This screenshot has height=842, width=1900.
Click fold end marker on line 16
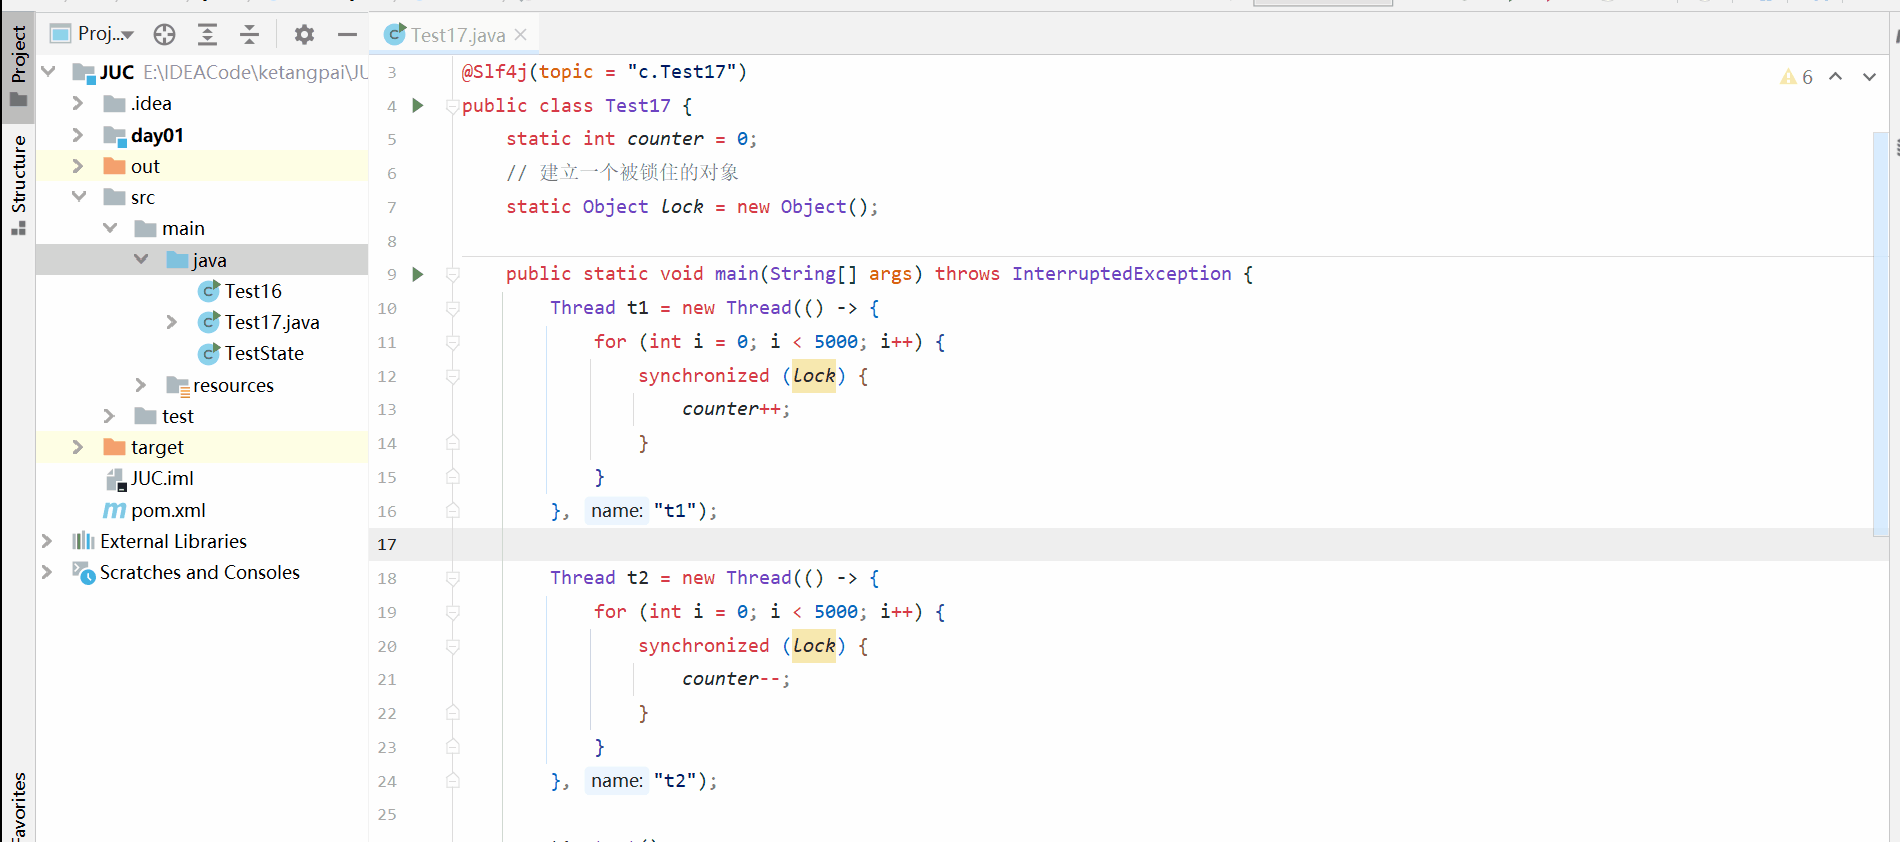[x=453, y=511]
